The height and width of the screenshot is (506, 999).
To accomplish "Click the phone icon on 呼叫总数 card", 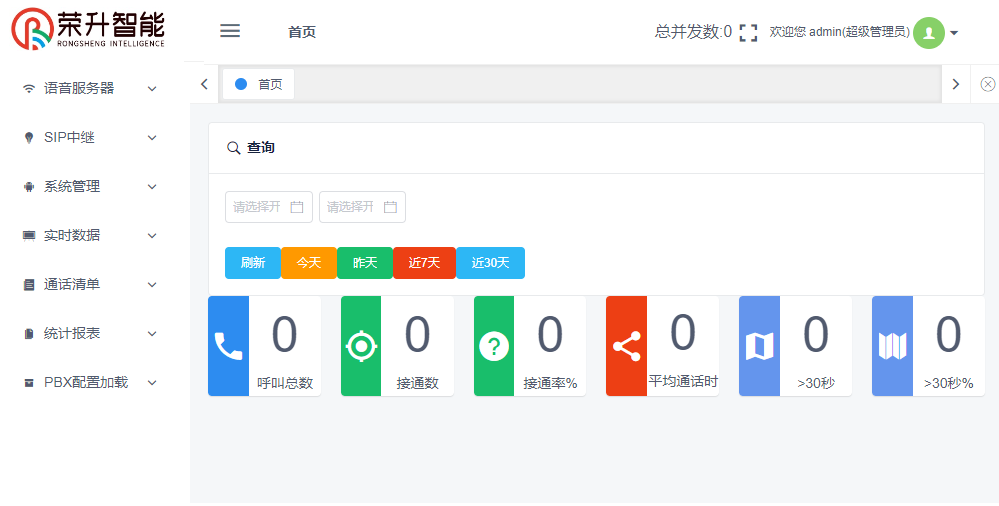I will click(228, 347).
